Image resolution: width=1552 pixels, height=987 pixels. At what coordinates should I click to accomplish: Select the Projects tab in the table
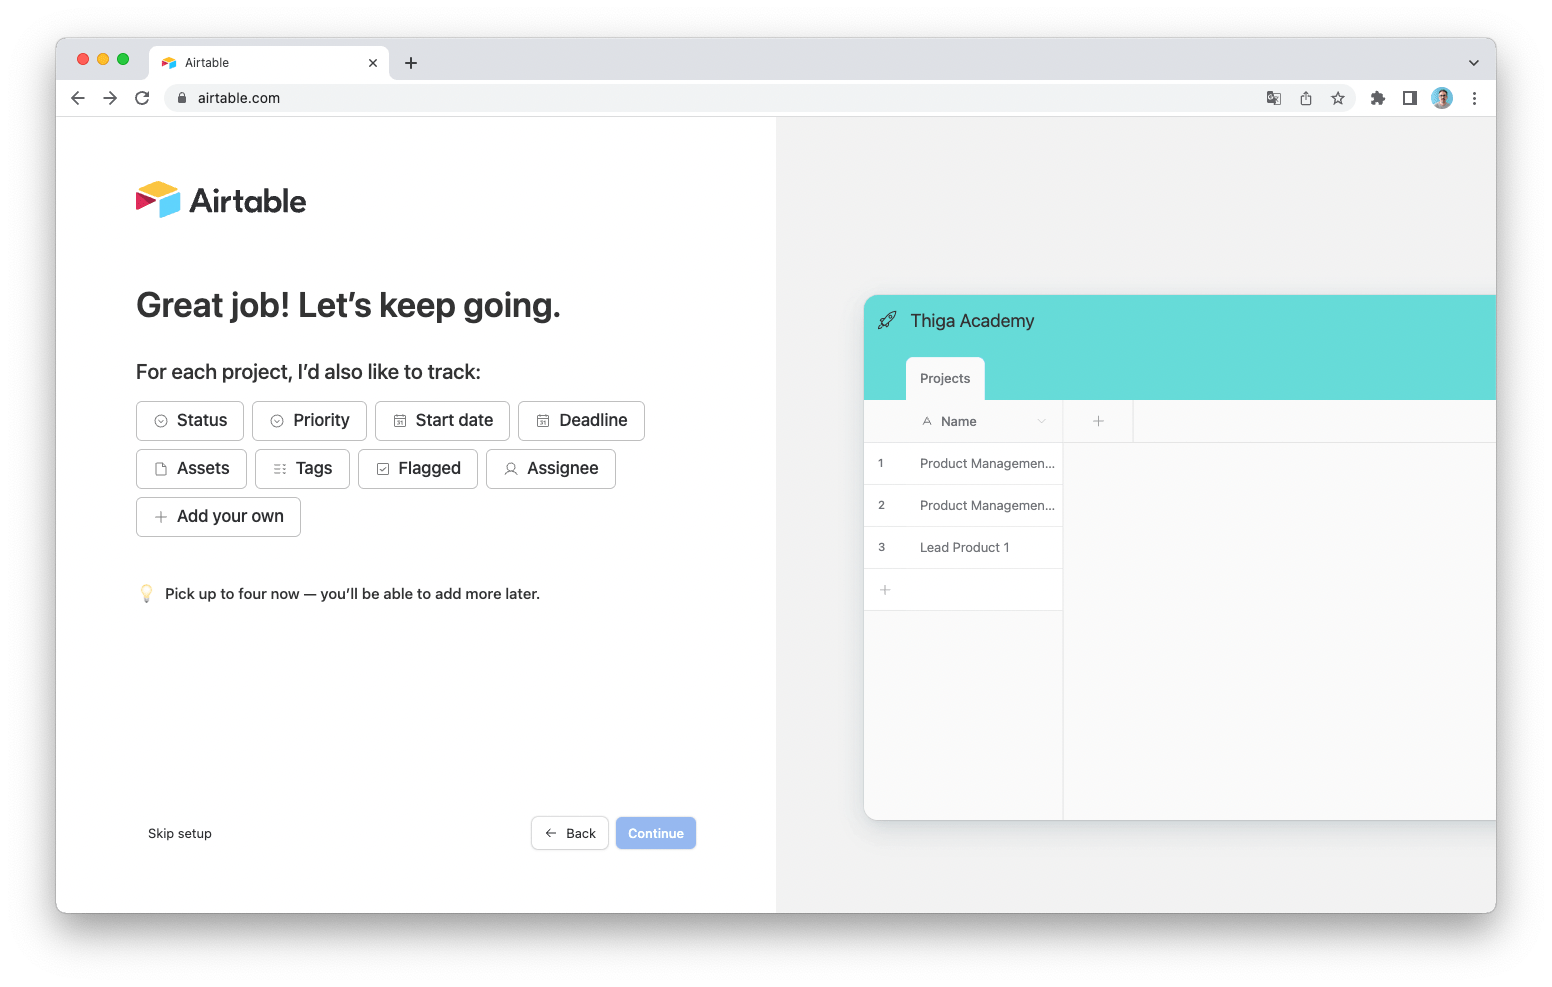click(x=944, y=378)
